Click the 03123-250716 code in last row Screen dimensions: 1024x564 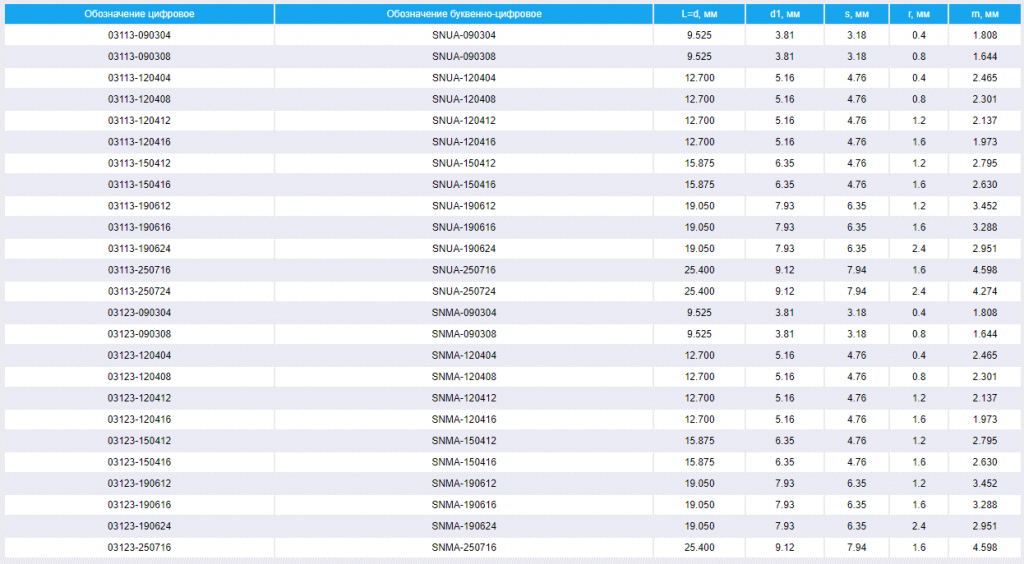[139, 547]
